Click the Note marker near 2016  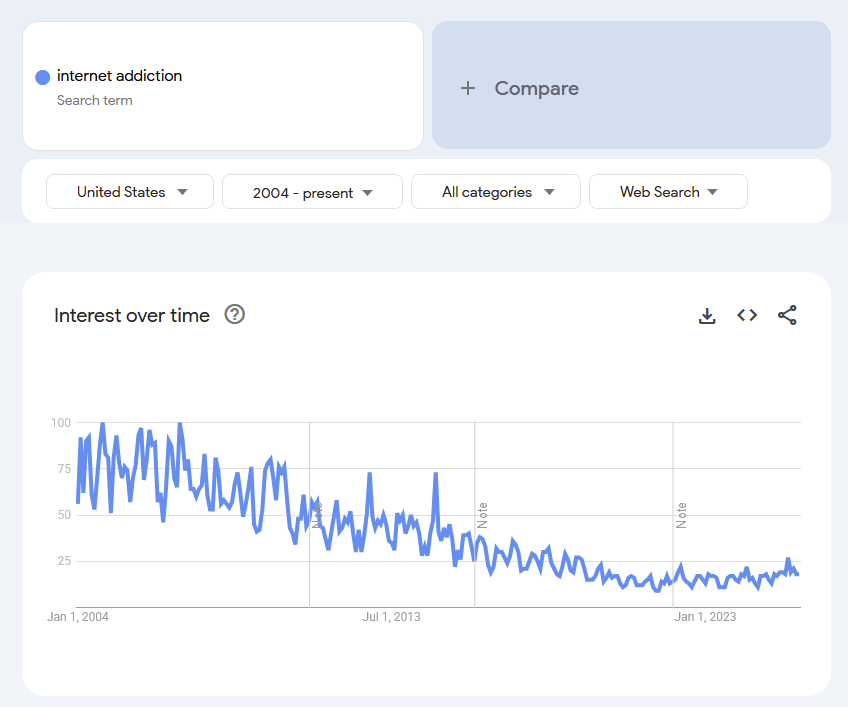pos(482,515)
